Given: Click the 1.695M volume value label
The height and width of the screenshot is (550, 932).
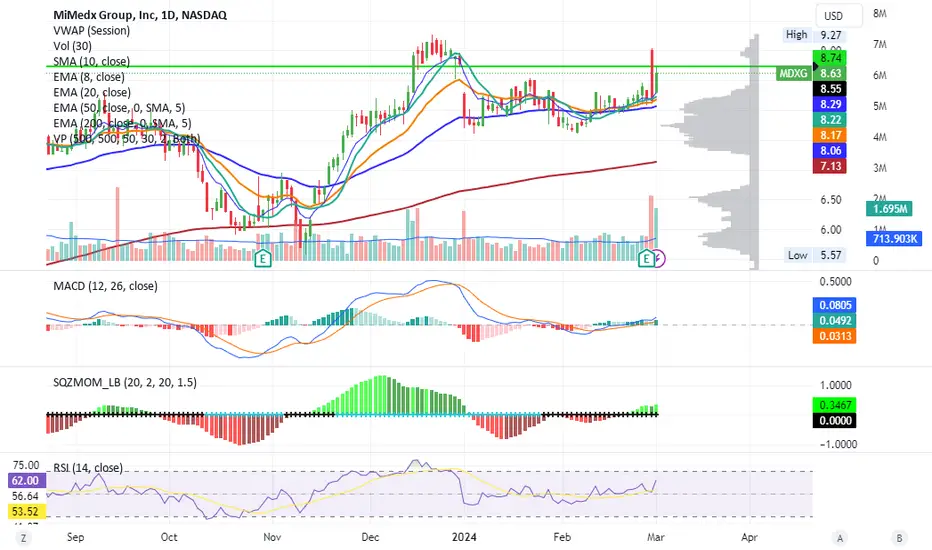Looking at the screenshot, I should [890, 209].
